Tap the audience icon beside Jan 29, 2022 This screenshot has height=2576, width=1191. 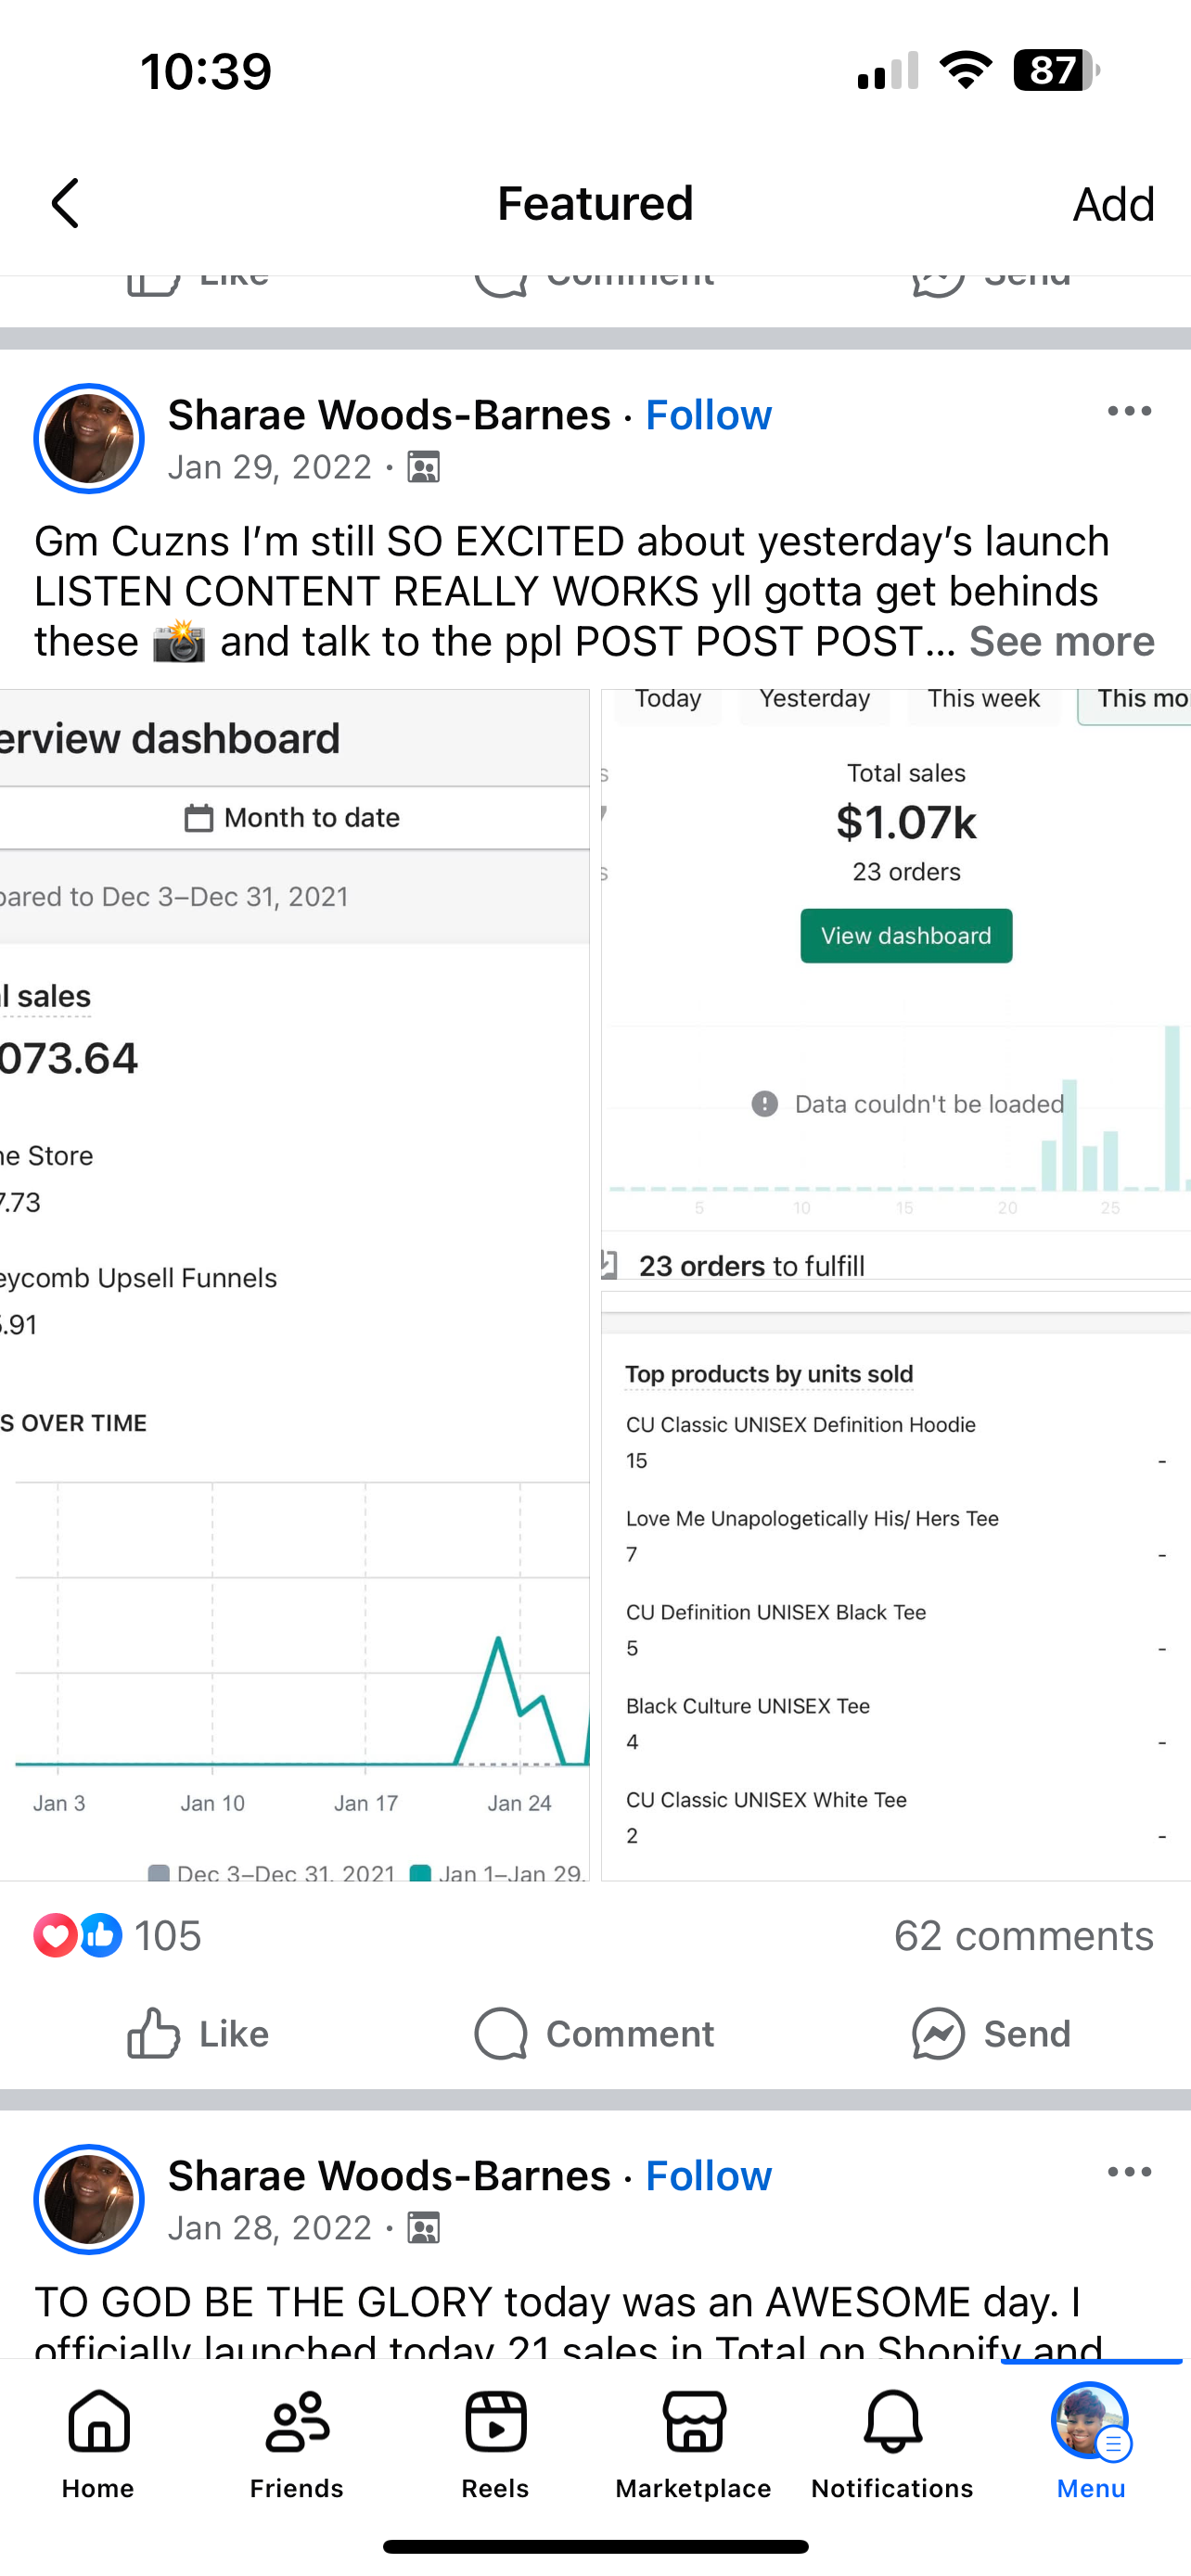click(x=424, y=467)
